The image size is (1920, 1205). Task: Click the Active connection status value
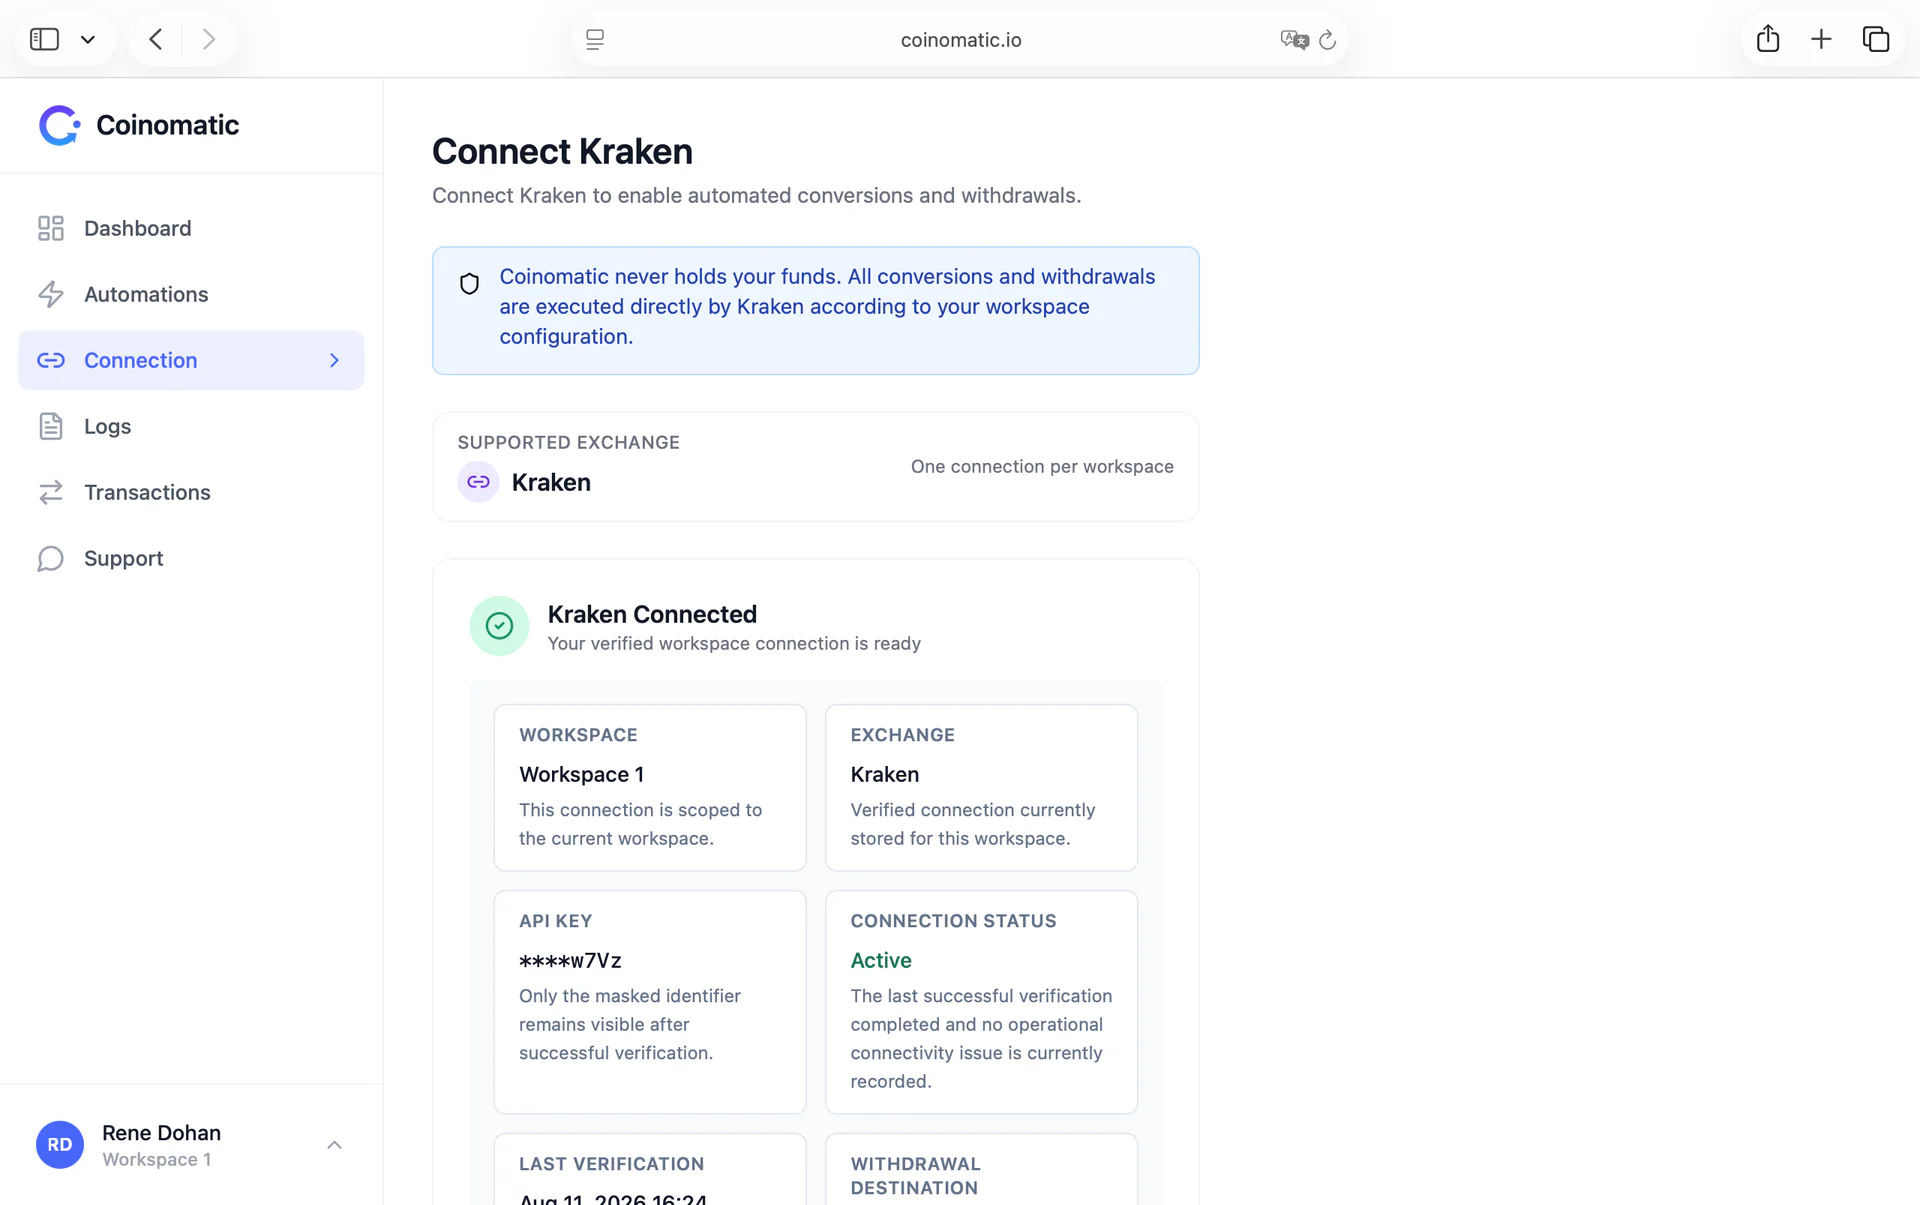click(x=881, y=960)
